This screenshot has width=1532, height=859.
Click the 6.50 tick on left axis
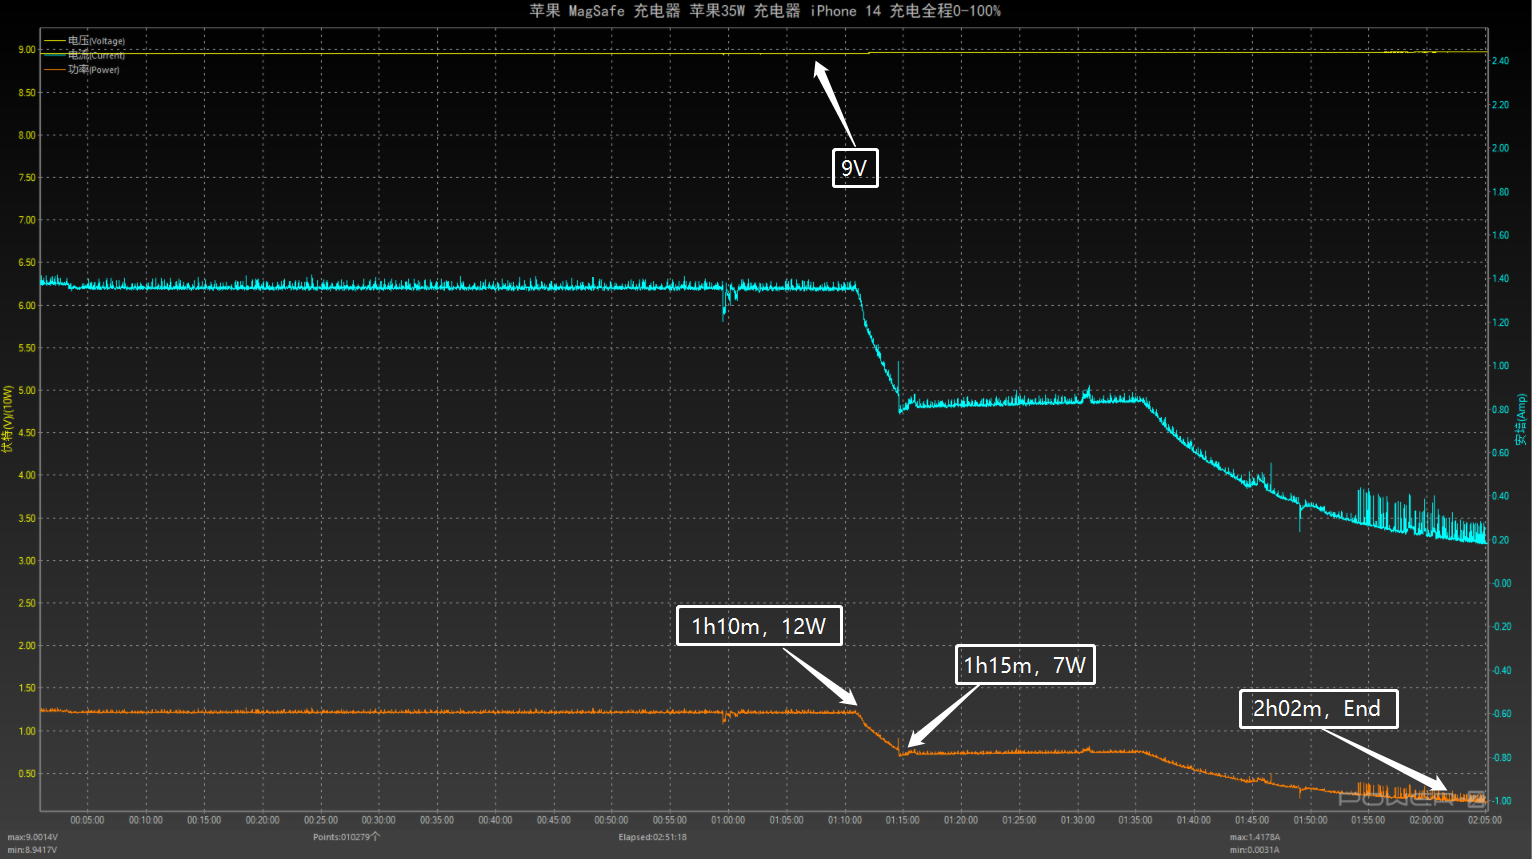(27, 262)
